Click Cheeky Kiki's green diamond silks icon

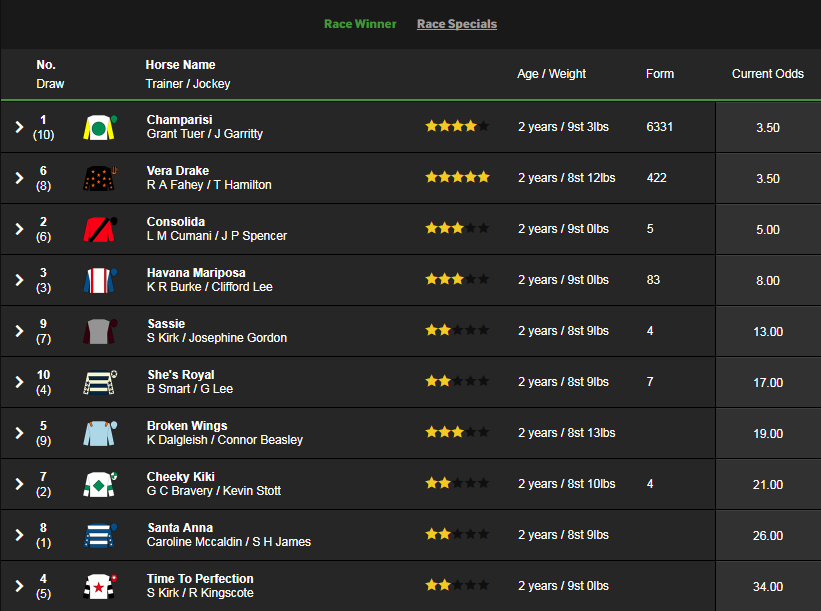point(99,484)
